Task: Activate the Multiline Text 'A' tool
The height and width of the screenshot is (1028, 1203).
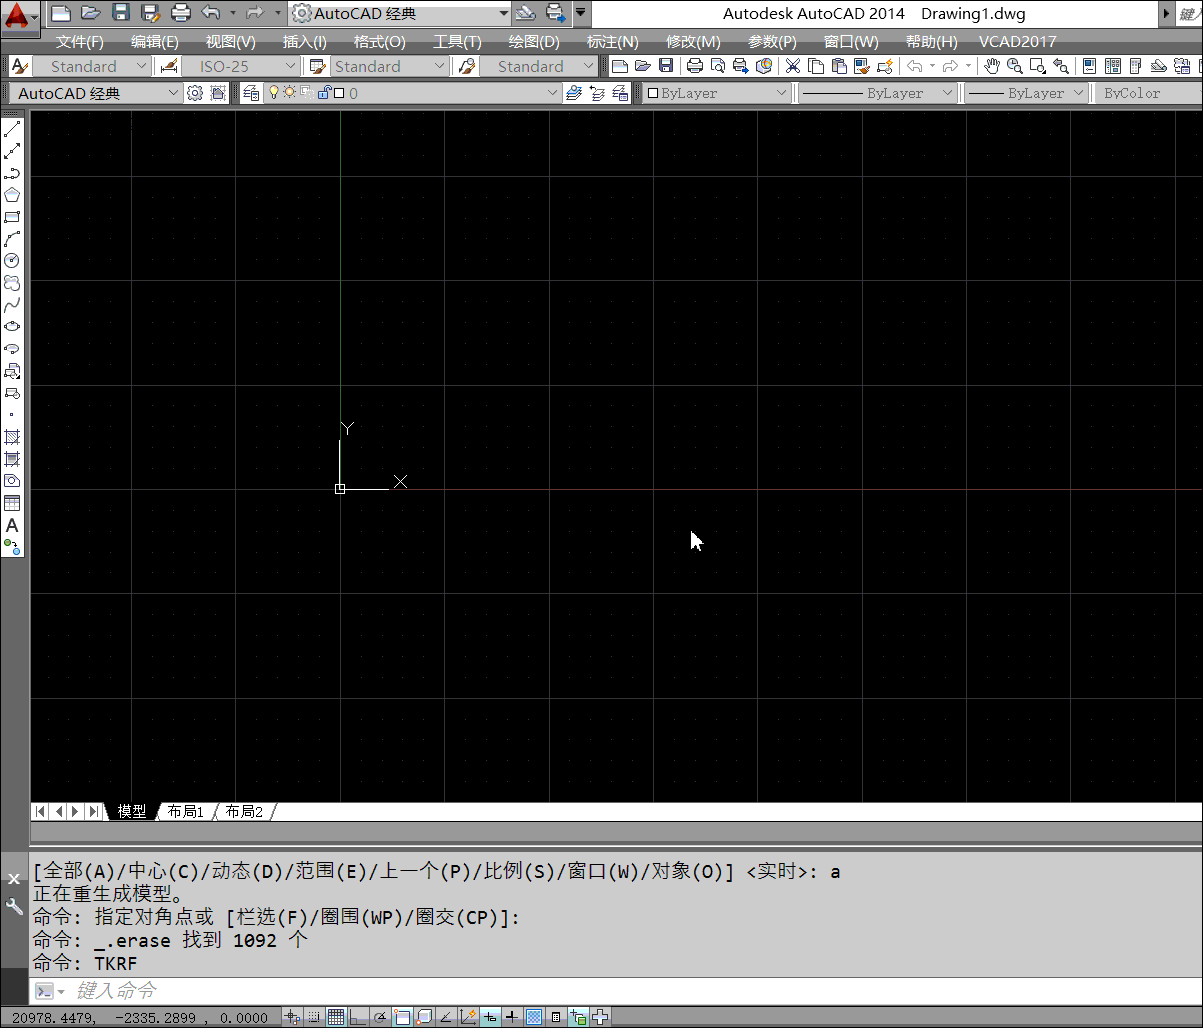Action: [x=12, y=525]
